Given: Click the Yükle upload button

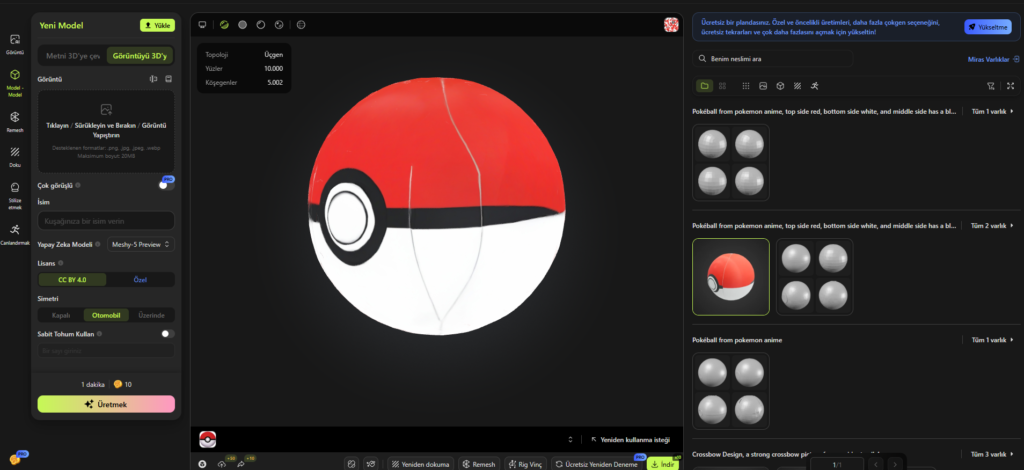Looking at the screenshot, I should (157, 25).
